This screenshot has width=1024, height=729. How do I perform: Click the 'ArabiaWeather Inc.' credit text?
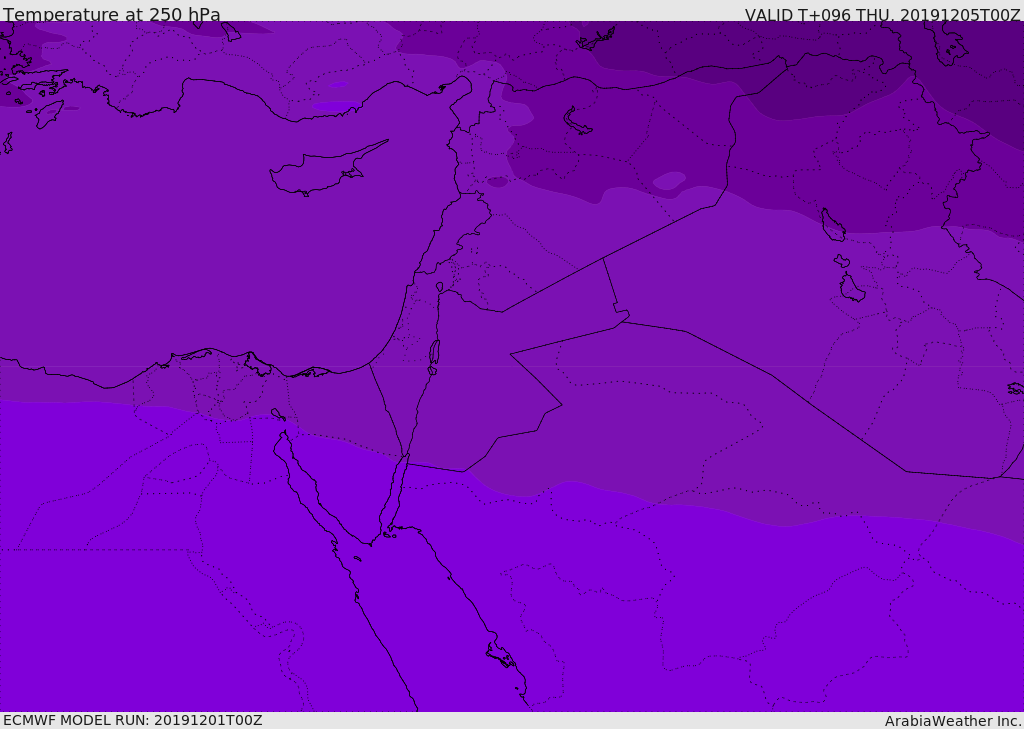[x=952, y=721]
